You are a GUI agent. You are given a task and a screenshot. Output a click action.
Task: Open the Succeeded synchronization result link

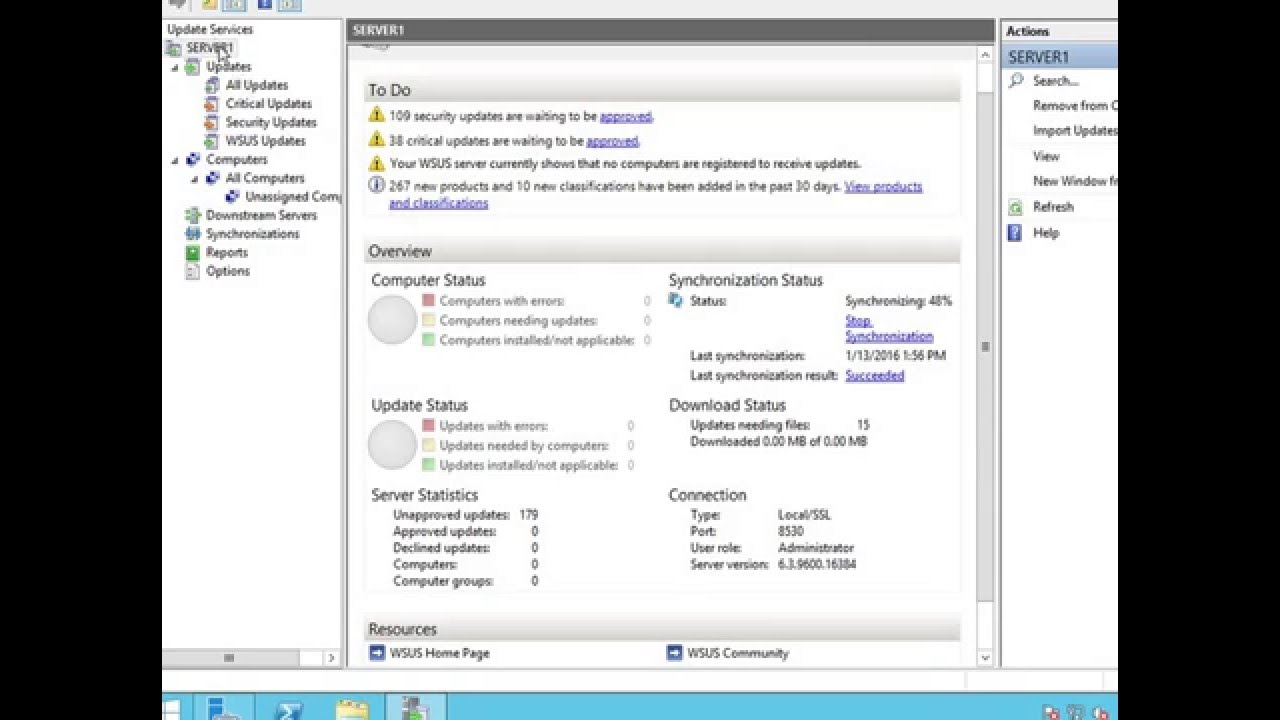874,376
